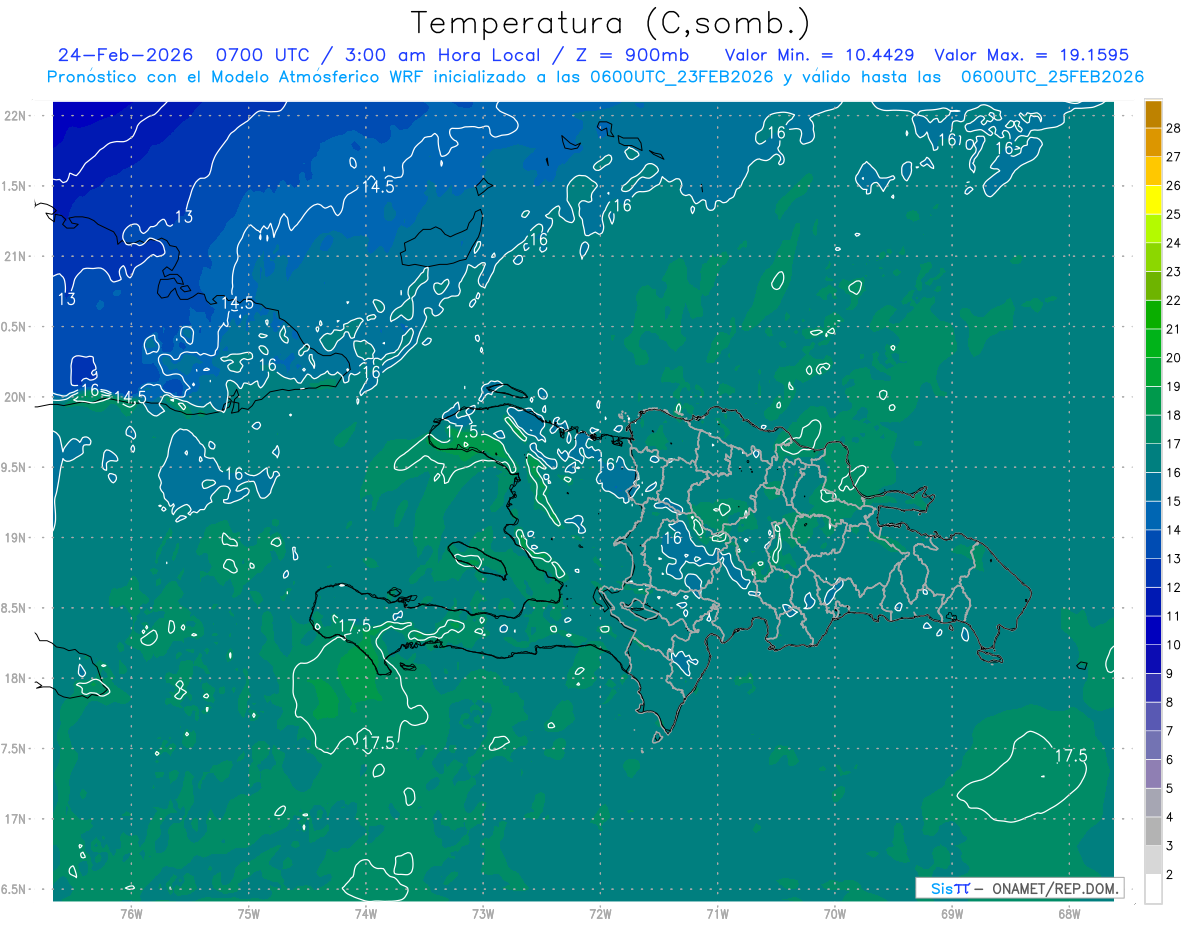Click the blue "Sis" logo text
Screen dimensions: 1200x927
(941, 888)
